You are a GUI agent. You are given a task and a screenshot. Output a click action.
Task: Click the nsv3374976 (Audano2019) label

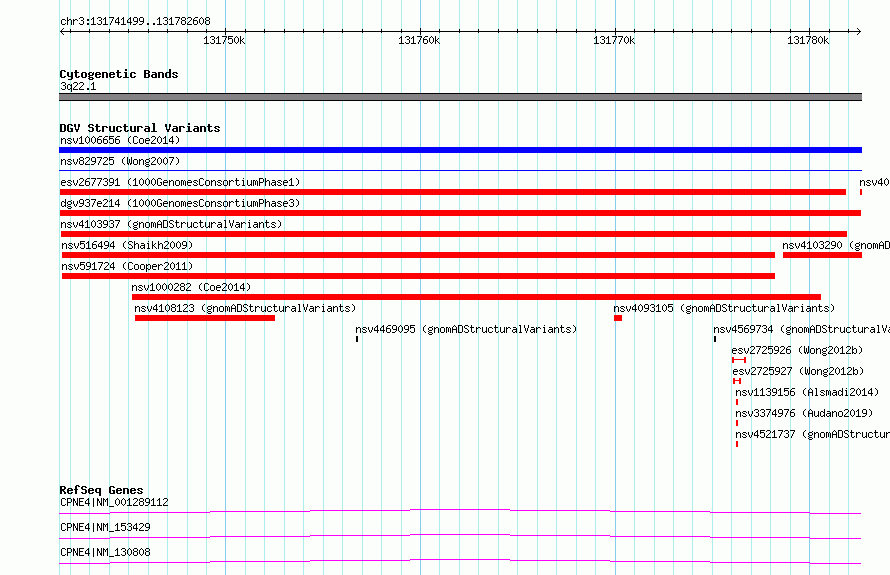804,413
